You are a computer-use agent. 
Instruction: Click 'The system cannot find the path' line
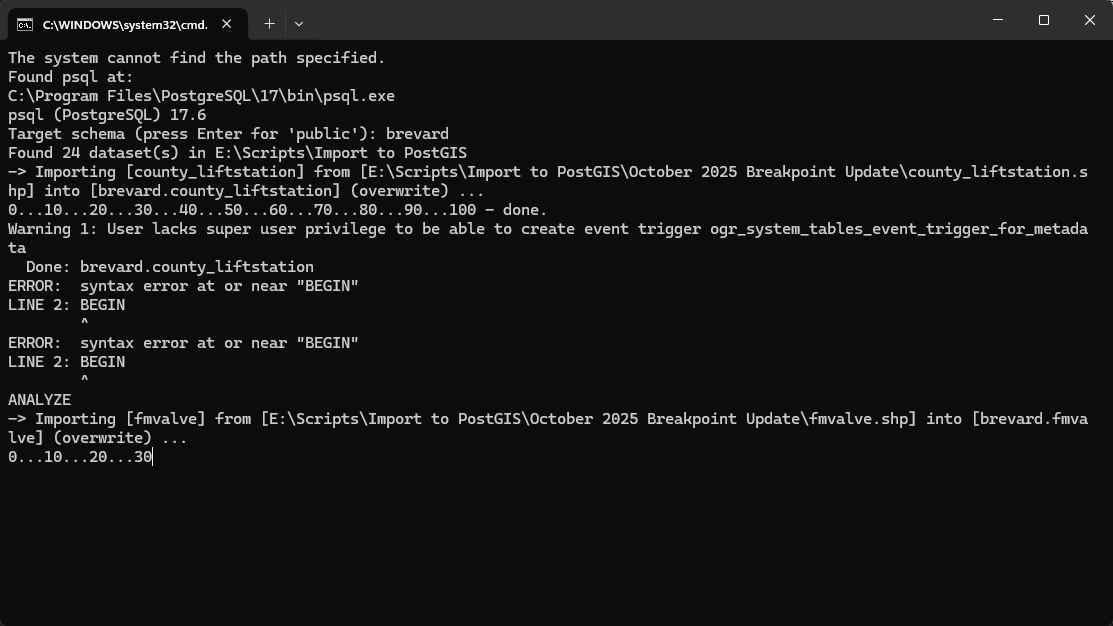tap(196, 58)
